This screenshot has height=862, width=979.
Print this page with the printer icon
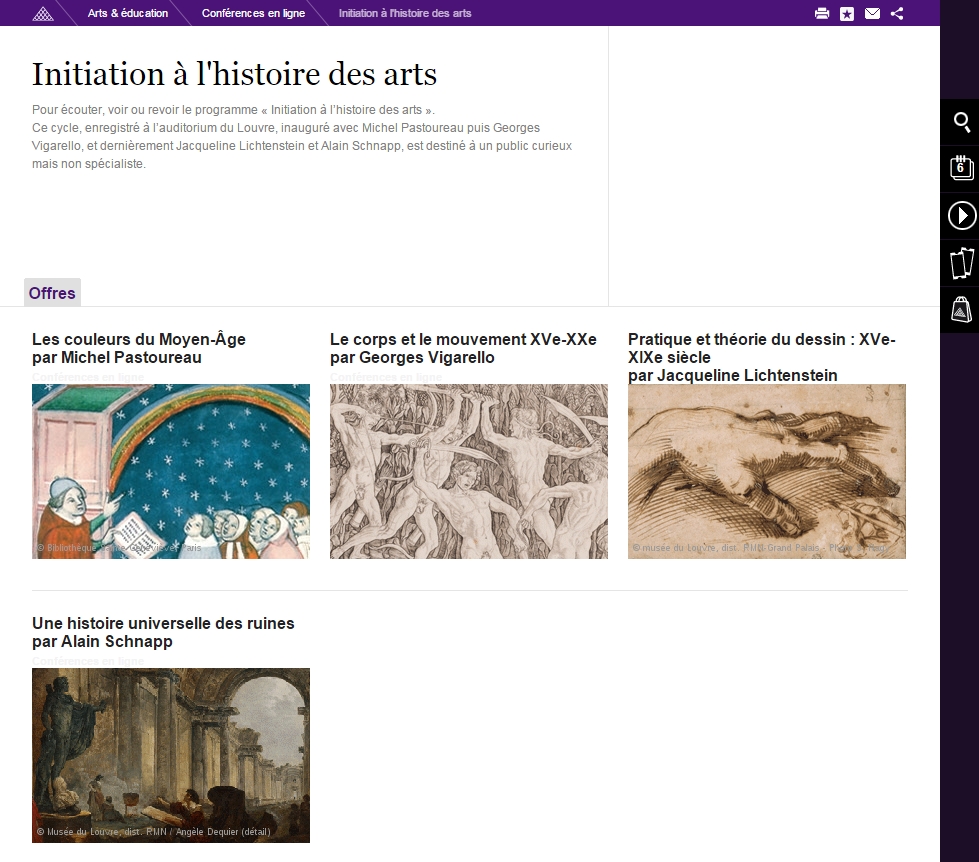click(822, 13)
